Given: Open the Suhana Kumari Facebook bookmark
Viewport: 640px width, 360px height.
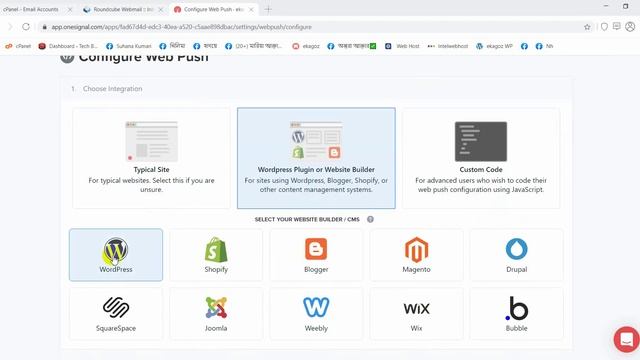Looking at the screenshot, I should click(129, 46).
